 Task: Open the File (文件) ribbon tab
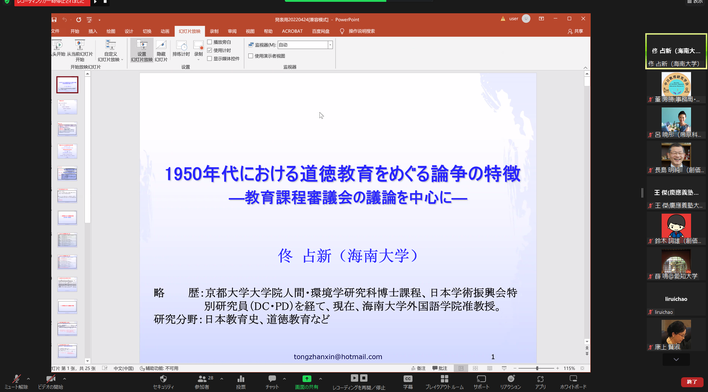tap(56, 31)
